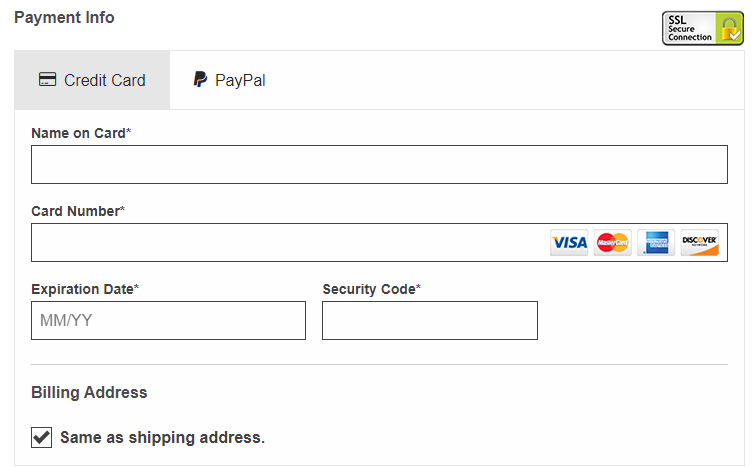The image size is (756, 467).
Task: Focus the Security Code input box
Action: [430, 321]
